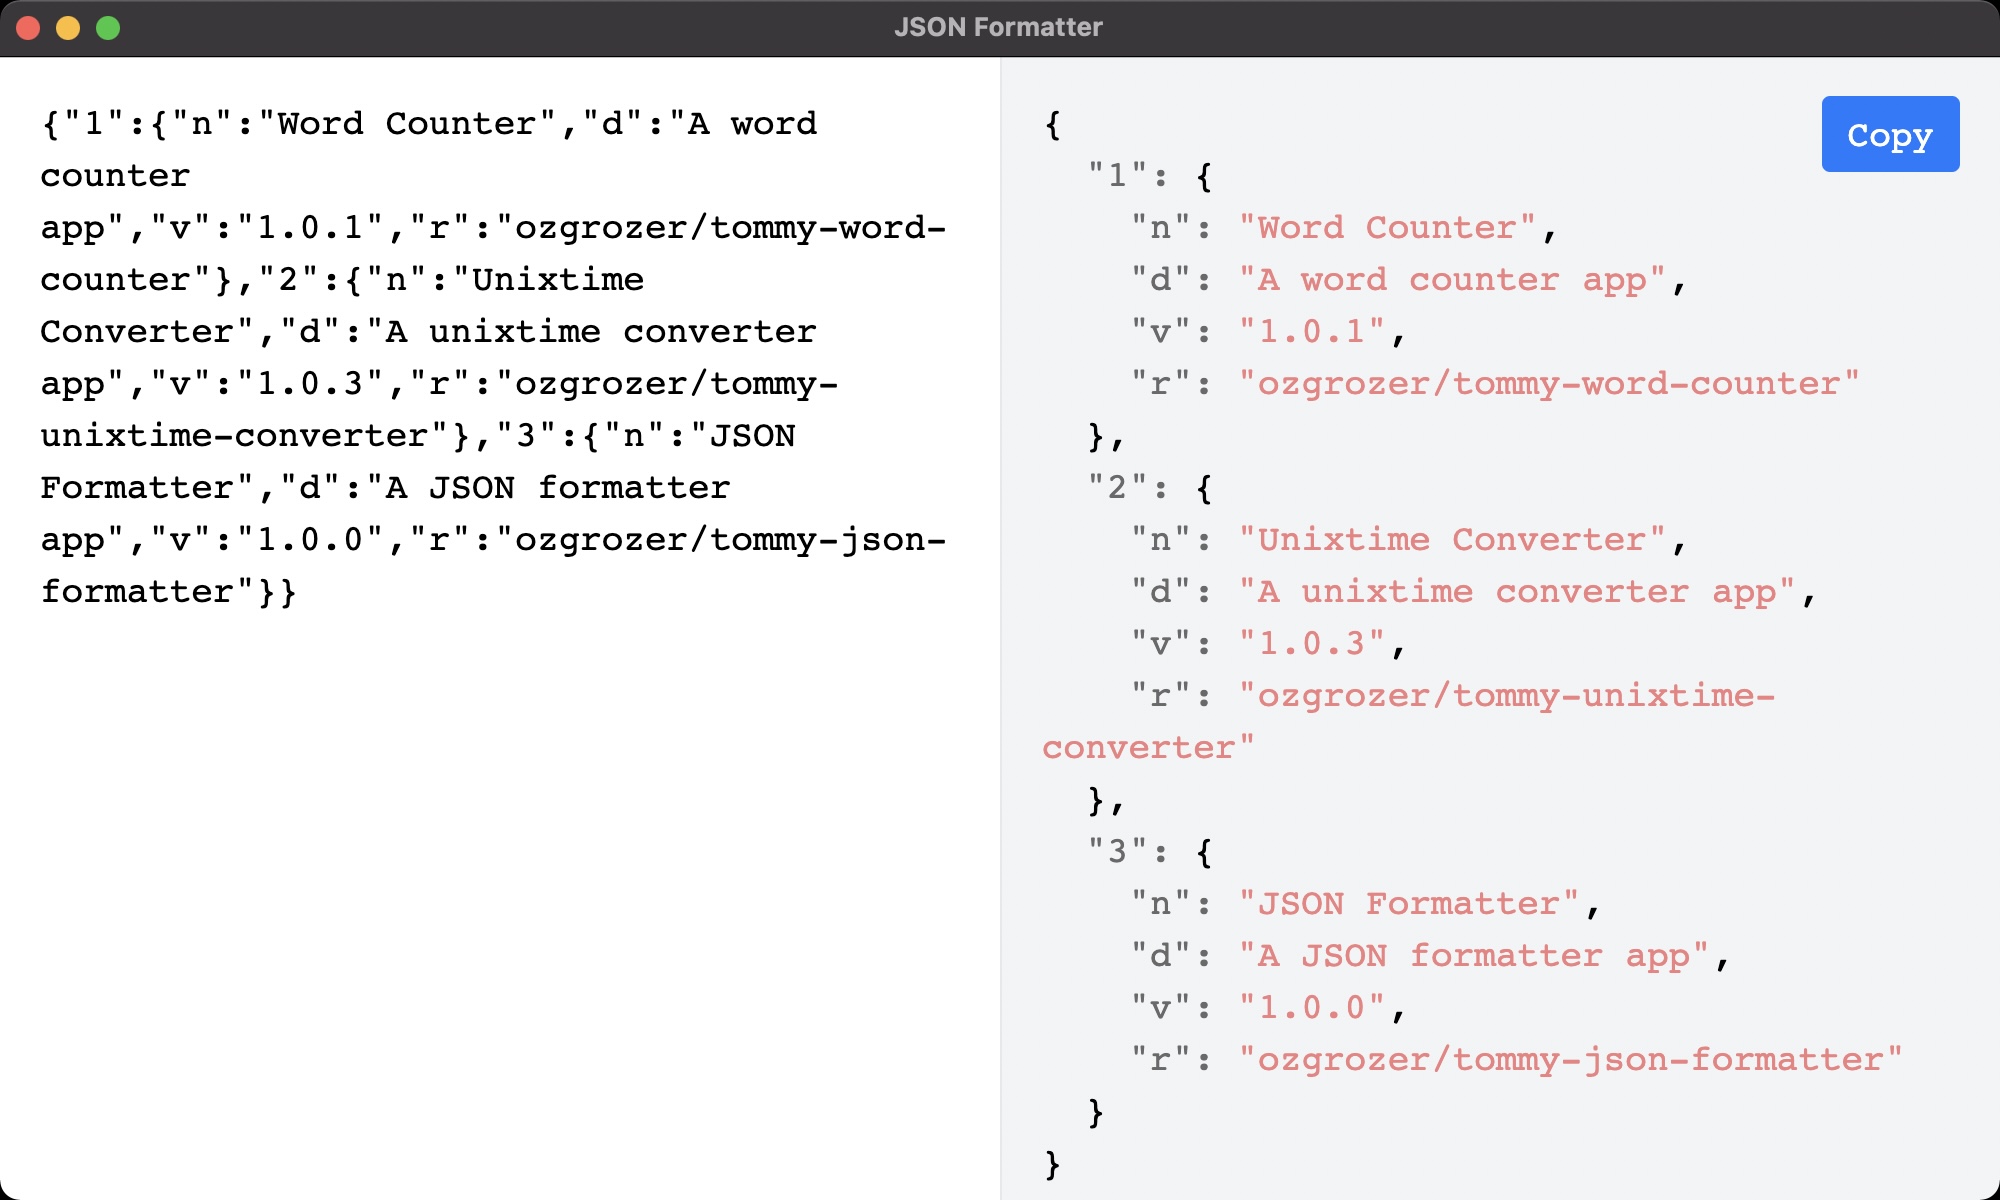The width and height of the screenshot is (2000, 1200).
Task: Click the "JSON Formatter" name value in output
Action: (x=1408, y=904)
